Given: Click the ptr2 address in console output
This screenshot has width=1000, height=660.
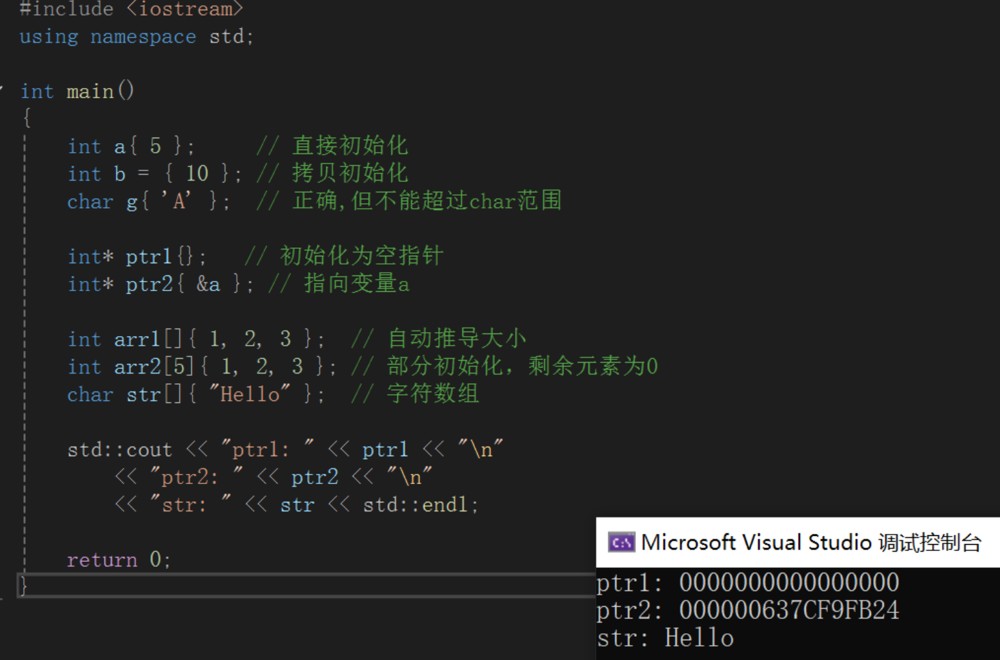Looking at the screenshot, I should 789,610.
